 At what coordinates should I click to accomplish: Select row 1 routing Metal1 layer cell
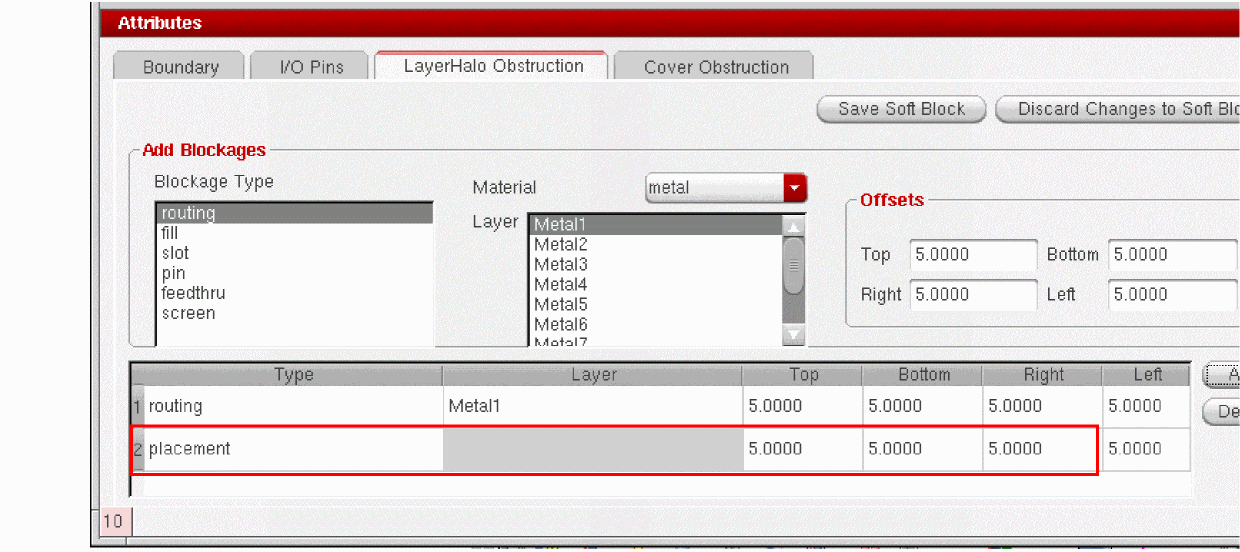click(592, 406)
